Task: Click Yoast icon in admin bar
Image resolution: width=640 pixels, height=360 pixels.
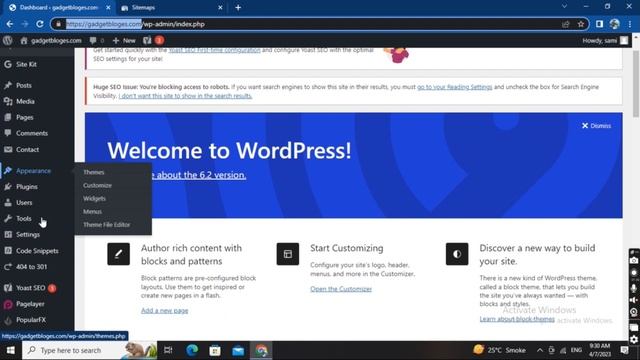Action: 147,40
